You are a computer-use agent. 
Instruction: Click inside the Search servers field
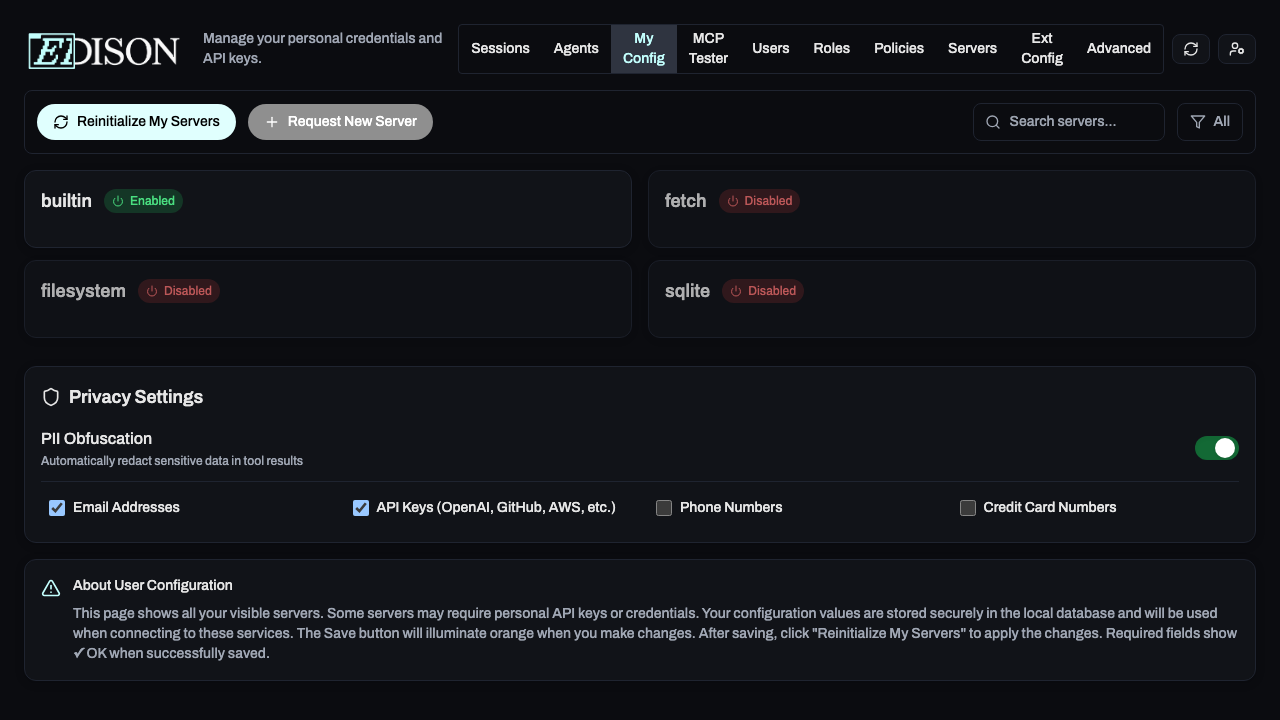coord(1068,121)
